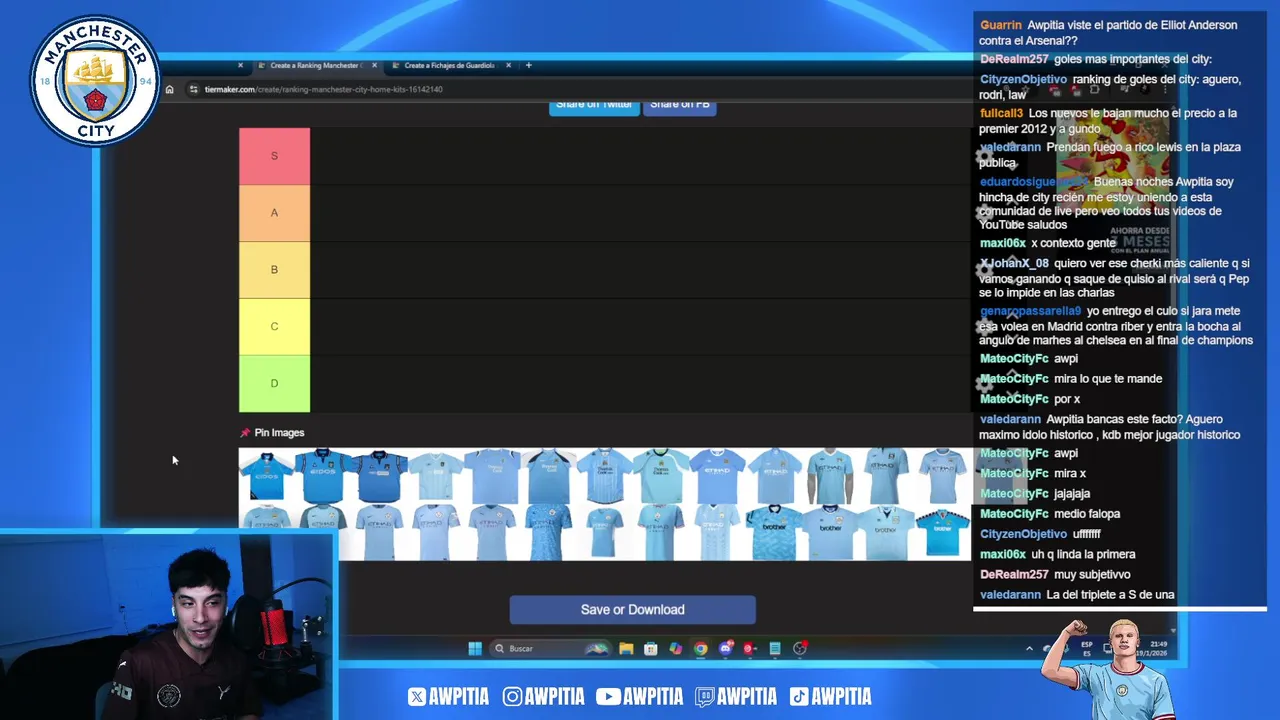The height and width of the screenshot is (720, 1280).
Task: Close the Create a Fichajes de Guardiola tab
Action: 508,65
